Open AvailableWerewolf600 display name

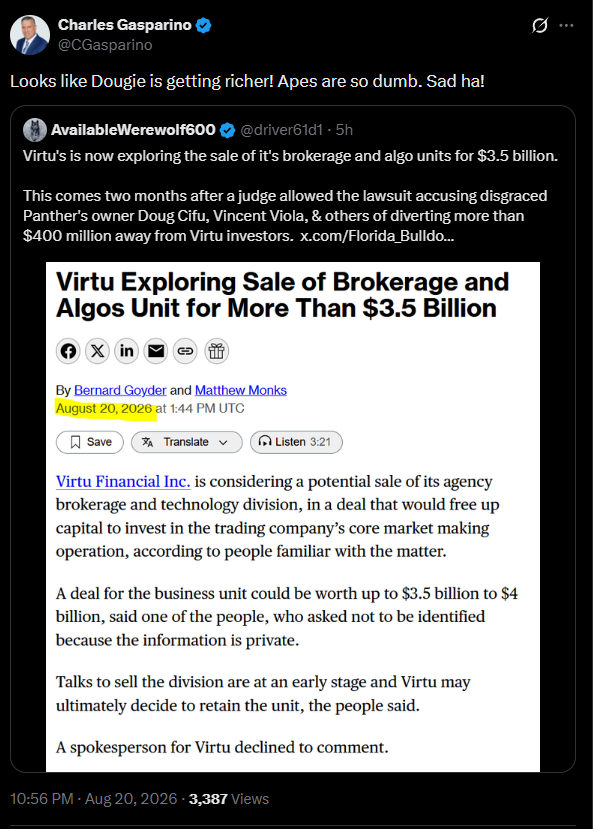(133, 130)
